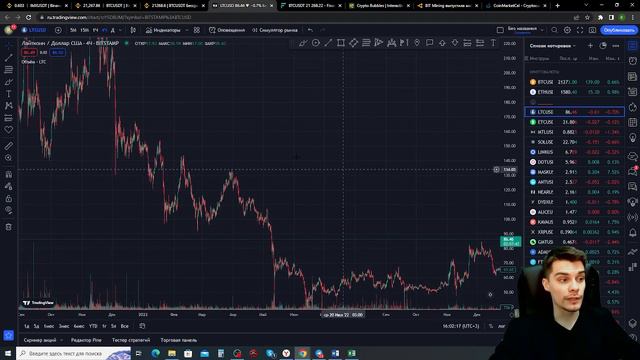This screenshot has height=360, width=640.
Task: Expand the timeframe dropdown arrow
Action: [120, 30]
